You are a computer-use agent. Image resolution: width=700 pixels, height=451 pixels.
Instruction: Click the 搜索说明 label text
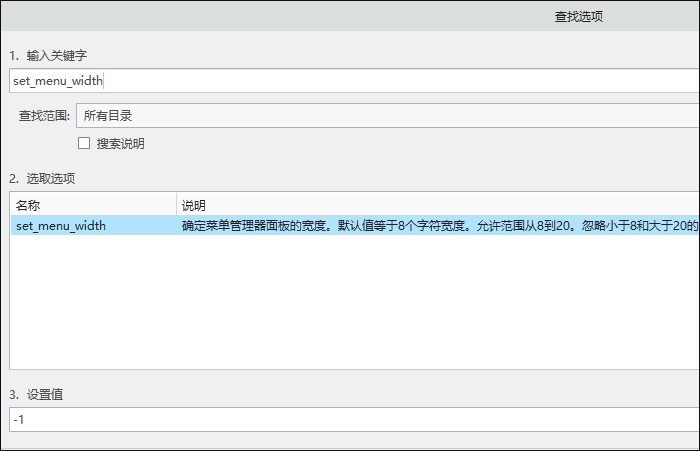pos(121,143)
